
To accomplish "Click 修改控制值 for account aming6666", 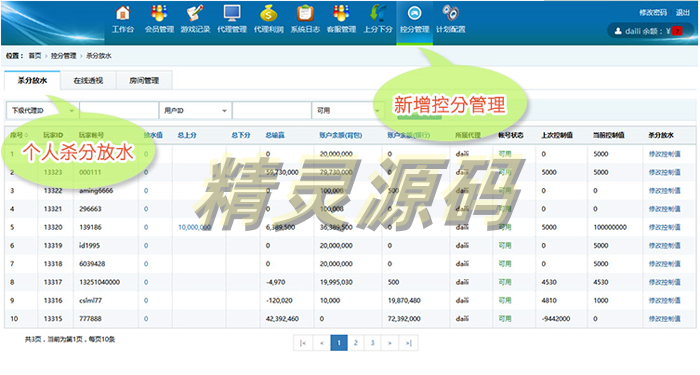I will click(664, 191).
